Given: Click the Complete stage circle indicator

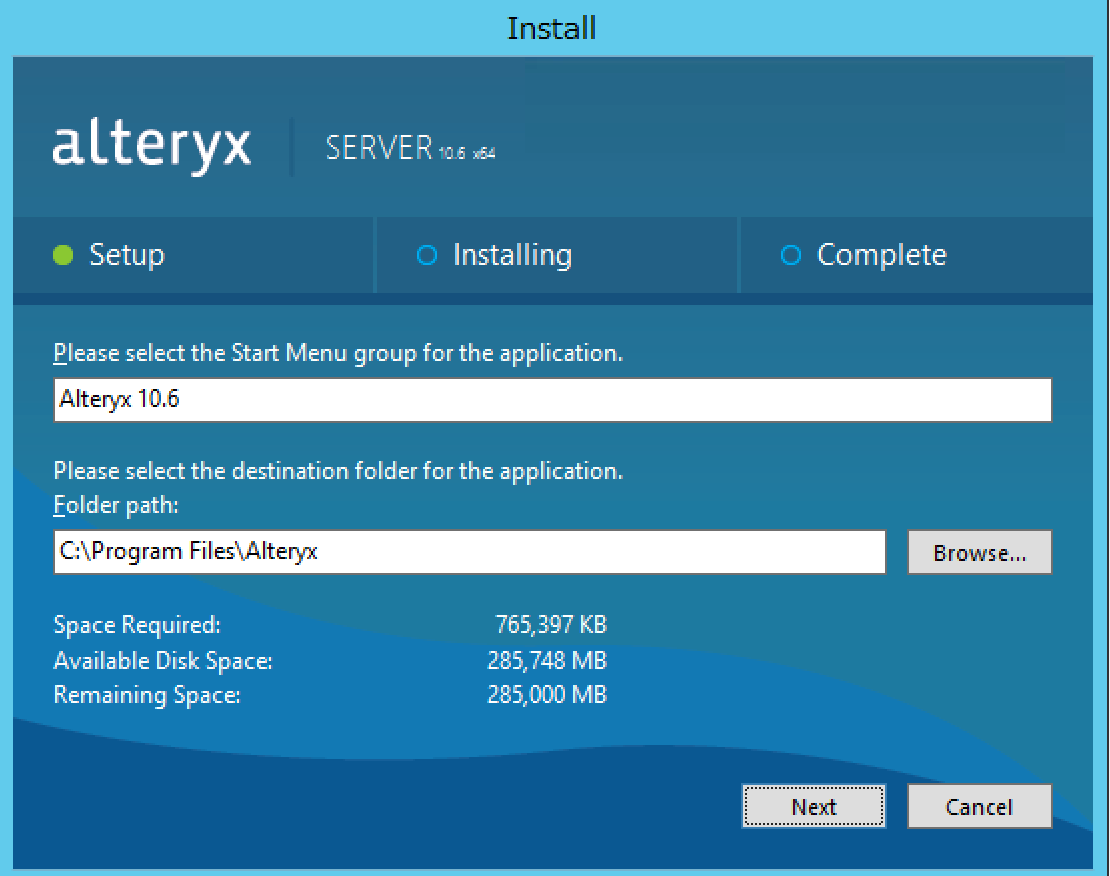Looking at the screenshot, I should [x=791, y=255].
